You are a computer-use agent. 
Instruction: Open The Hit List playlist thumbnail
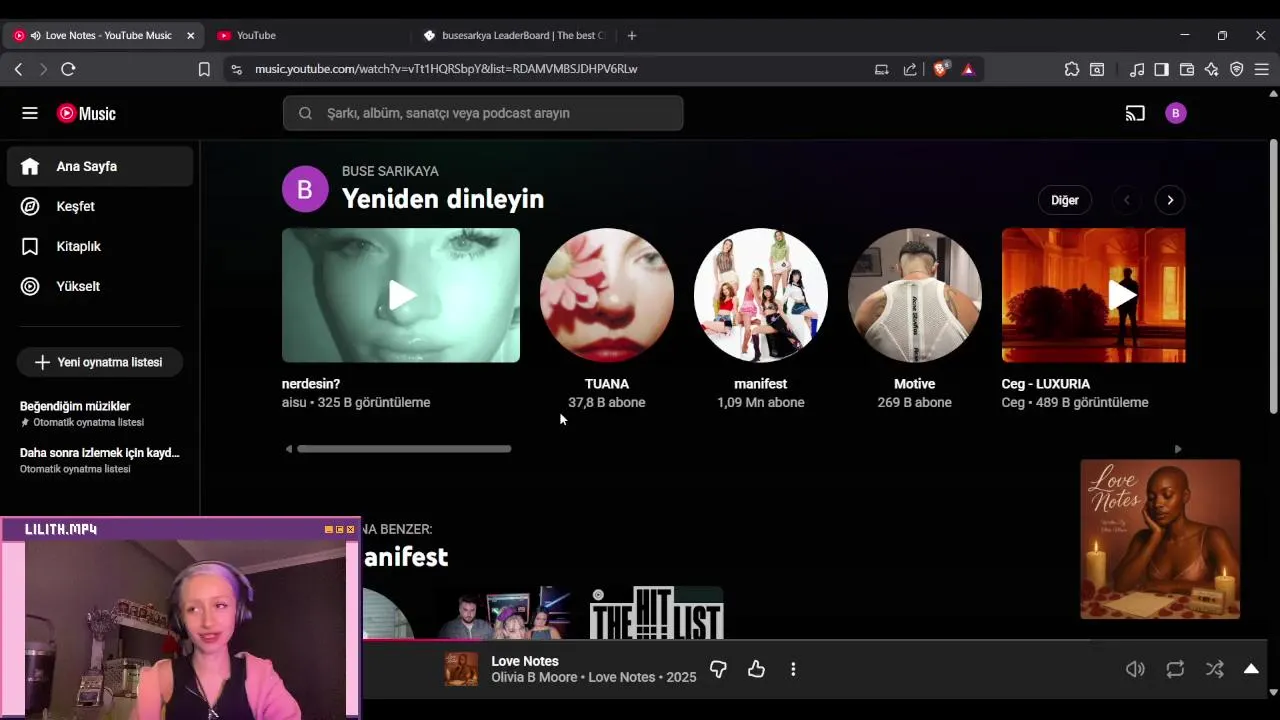click(656, 613)
